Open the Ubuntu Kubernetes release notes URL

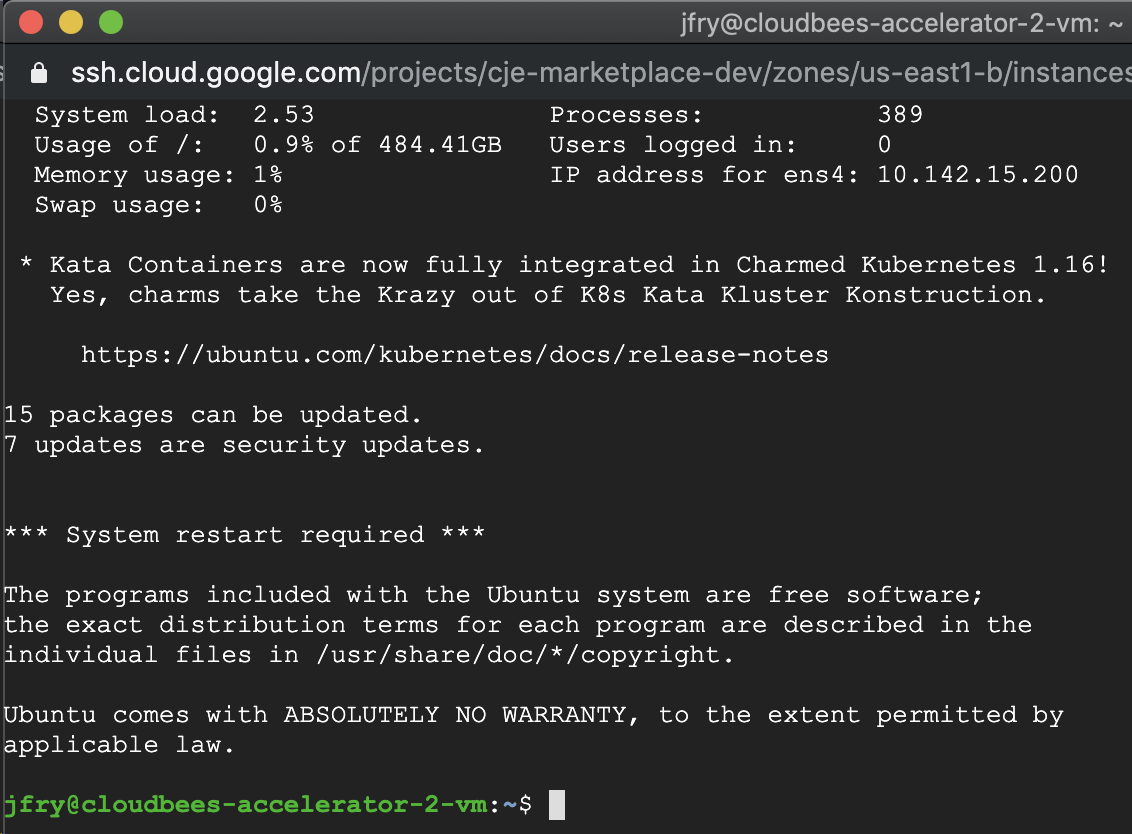click(454, 354)
